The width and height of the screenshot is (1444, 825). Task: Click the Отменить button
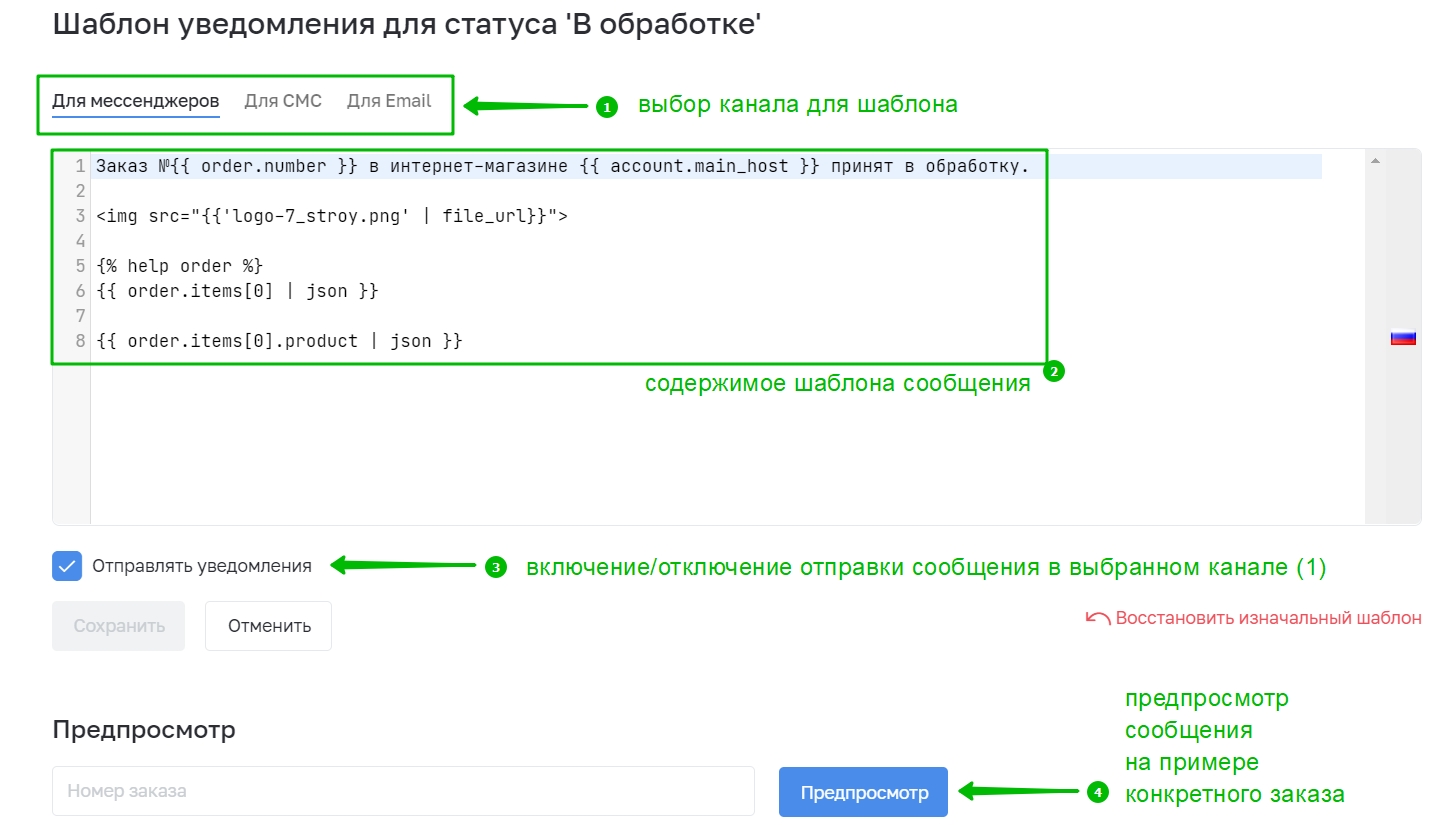click(x=269, y=626)
